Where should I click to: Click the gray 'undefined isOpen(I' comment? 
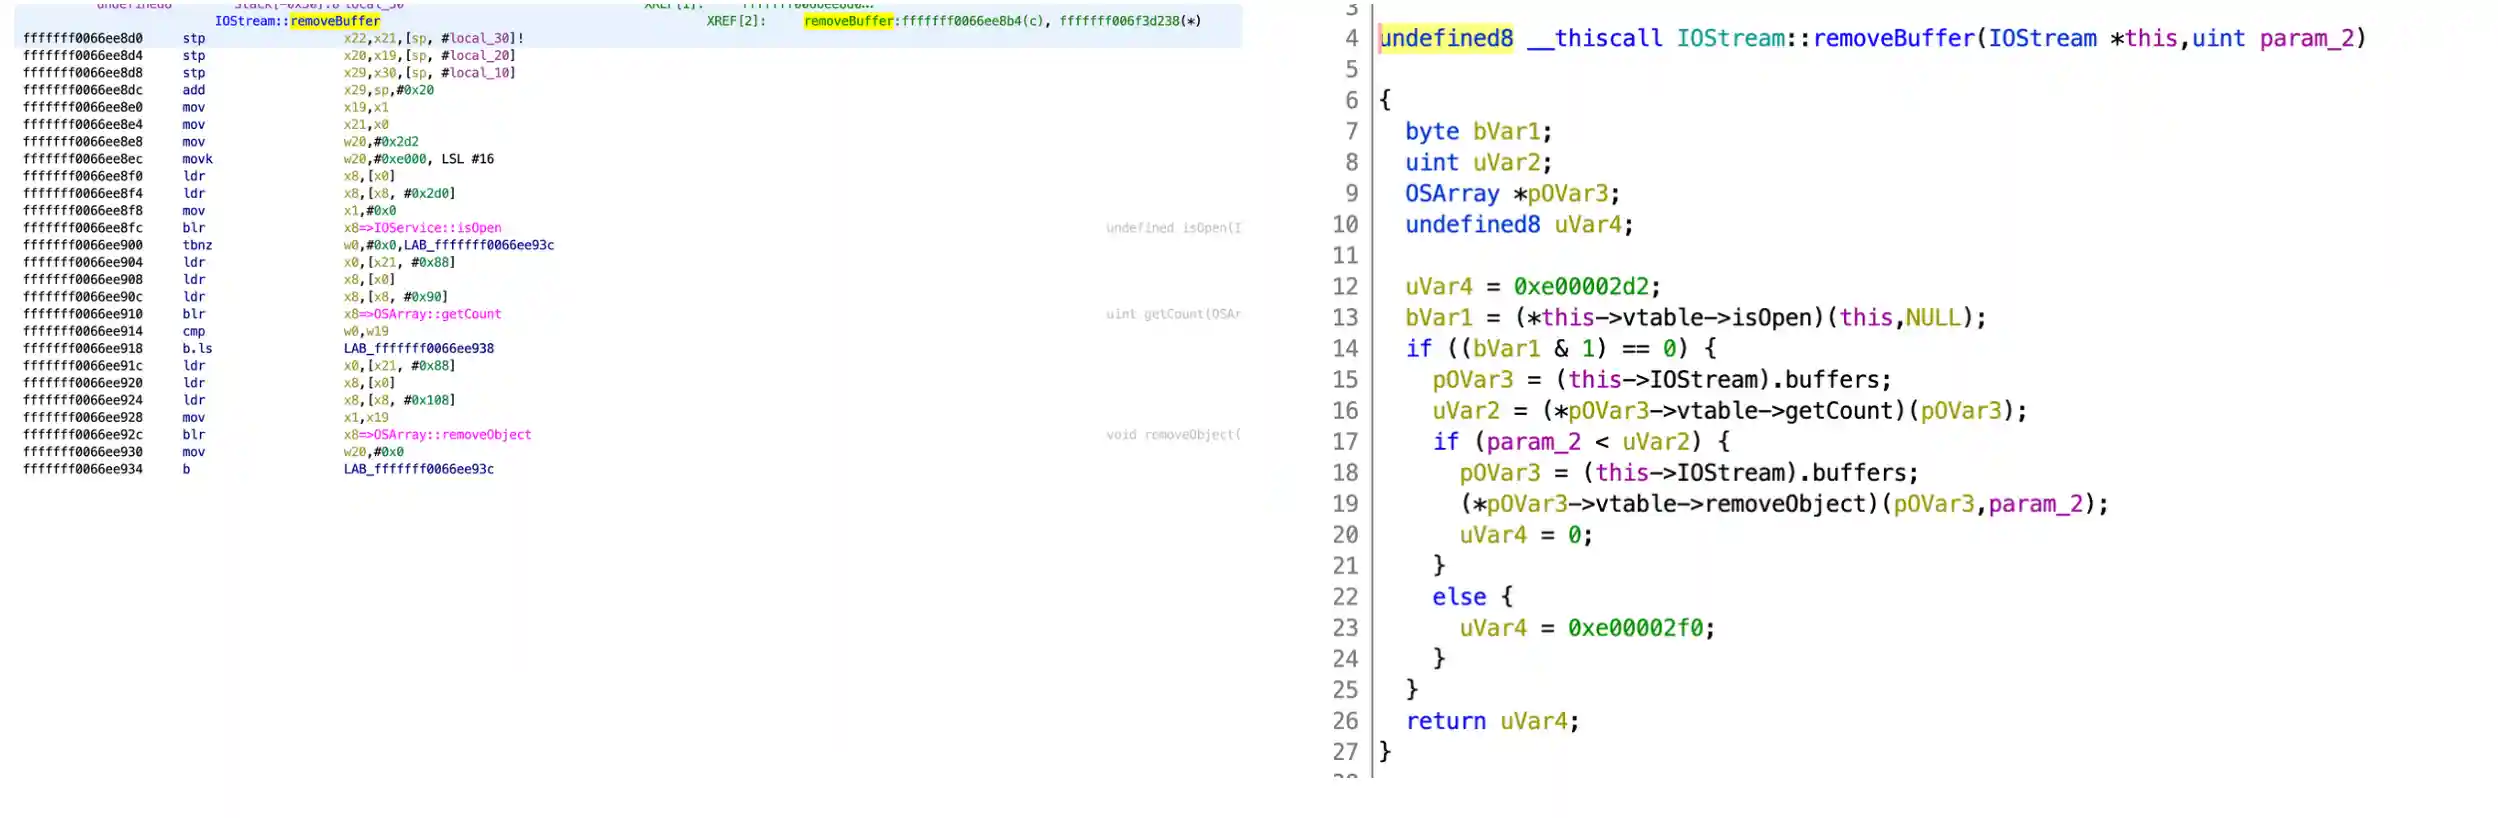click(x=1173, y=228)
